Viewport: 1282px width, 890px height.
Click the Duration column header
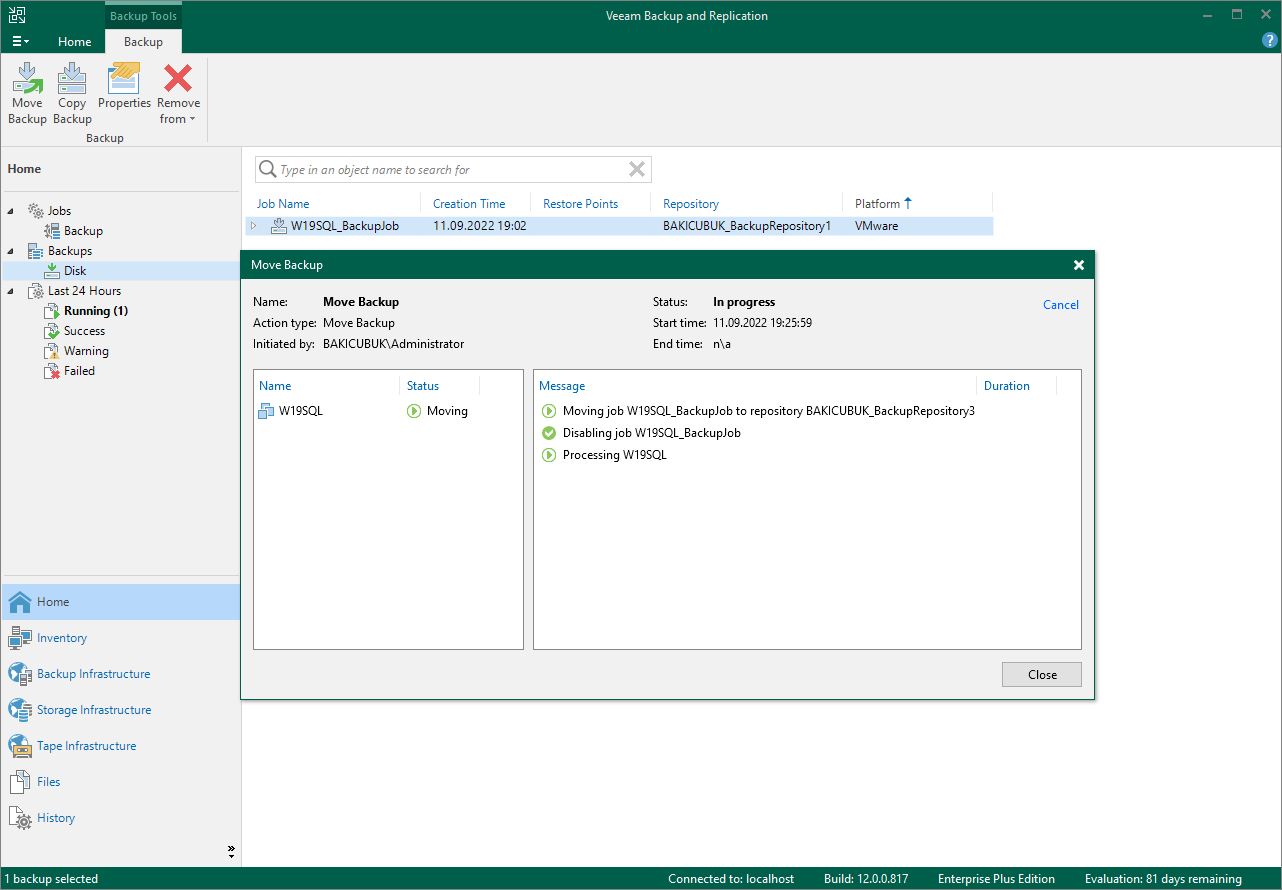[x=1007, y=386]
